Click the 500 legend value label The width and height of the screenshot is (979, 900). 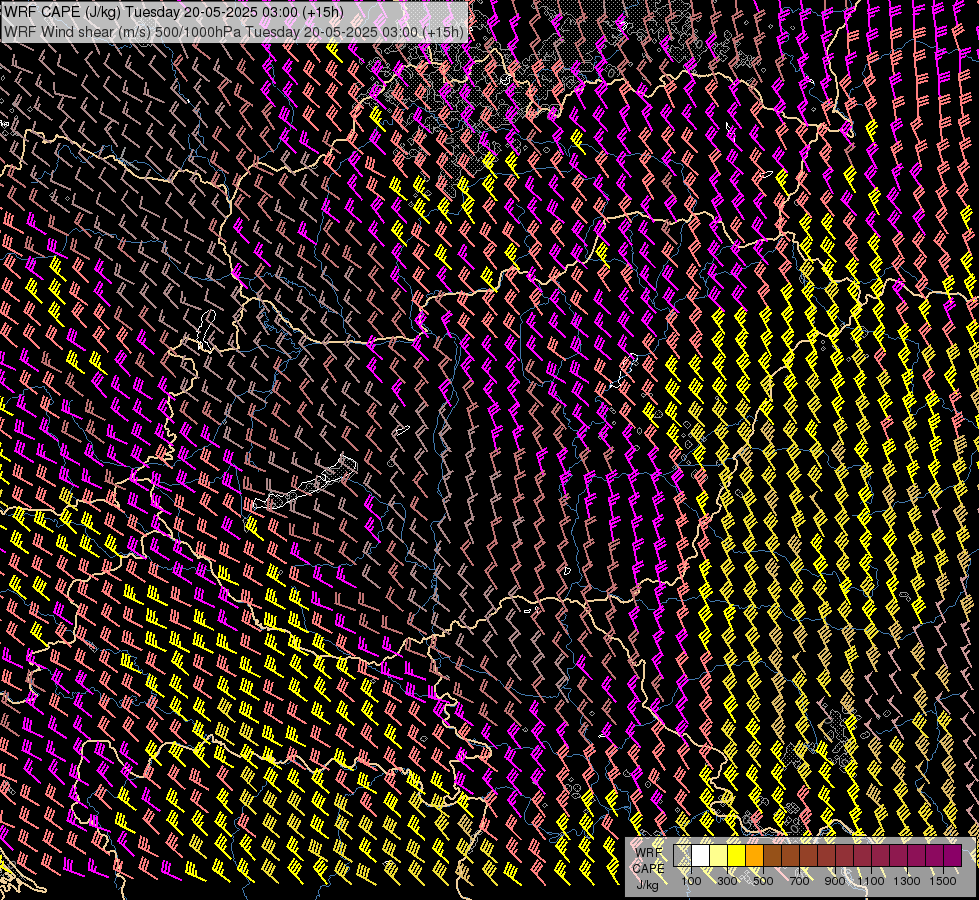763,881
